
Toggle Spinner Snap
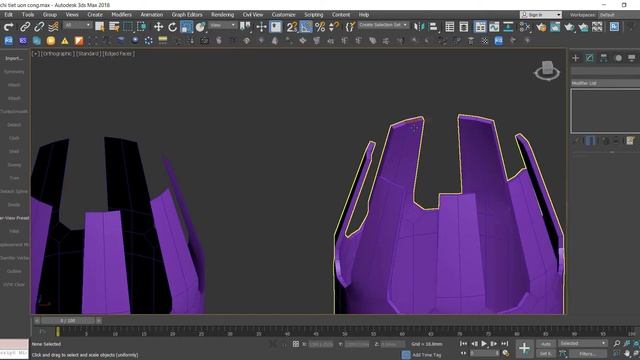point(334,27)
